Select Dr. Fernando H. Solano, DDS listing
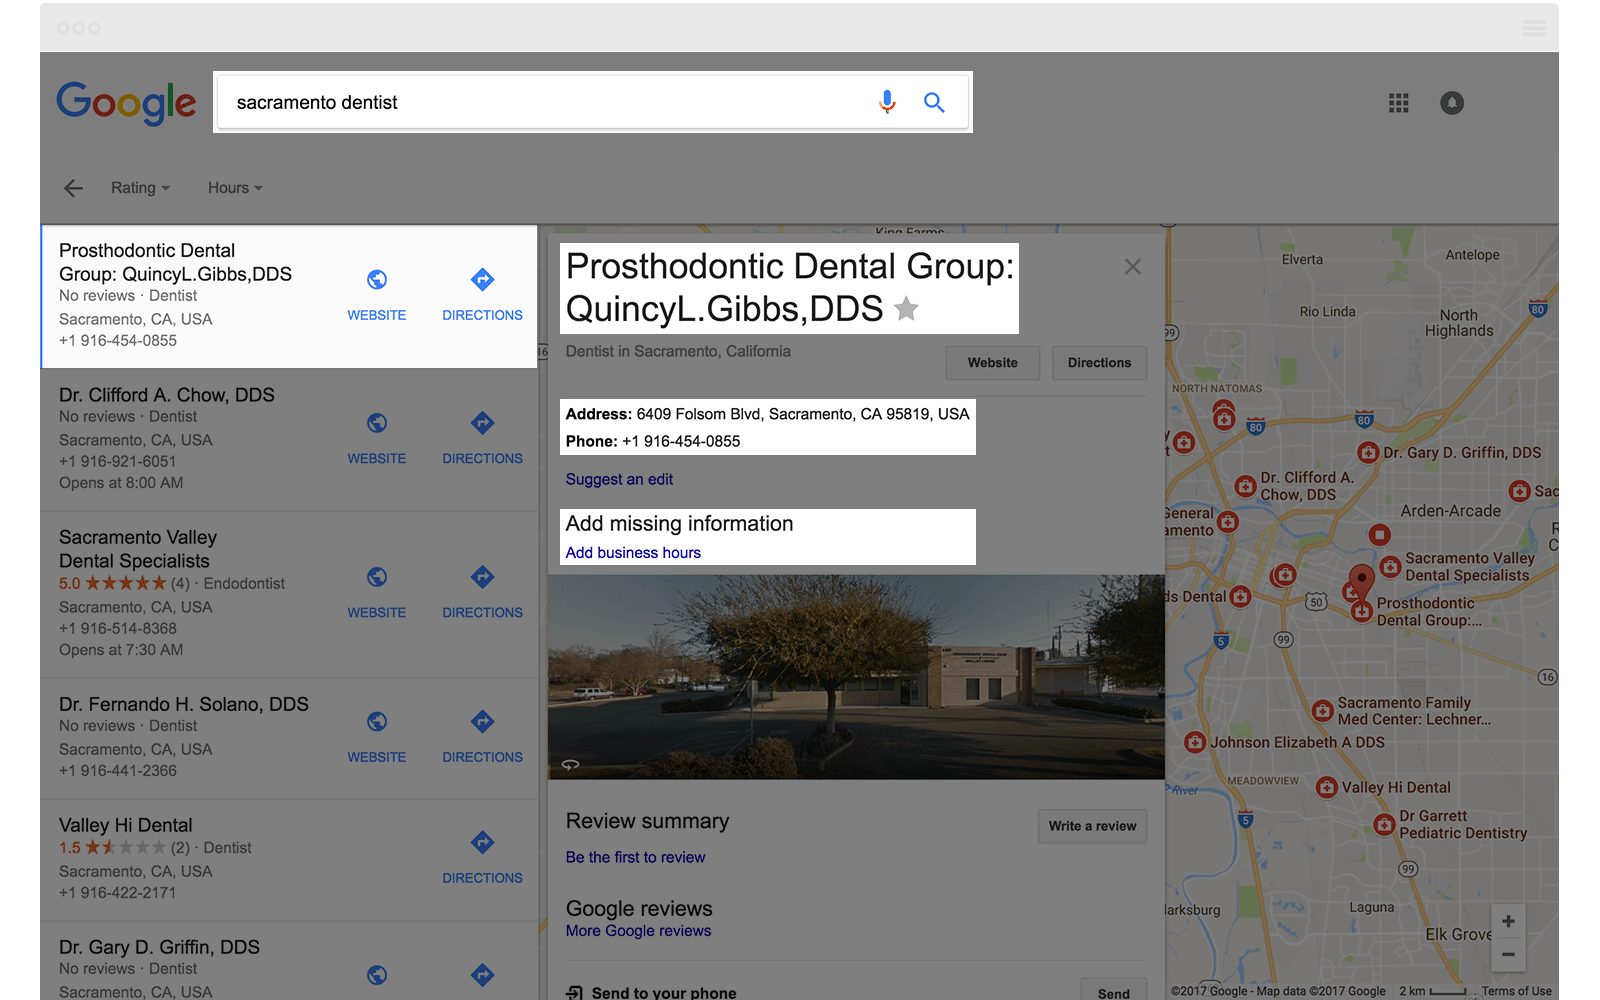 coord(290,738)
